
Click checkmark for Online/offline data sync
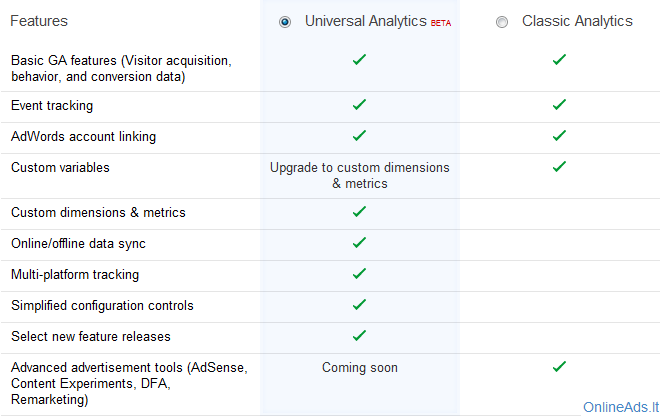(x=359, y=243)
